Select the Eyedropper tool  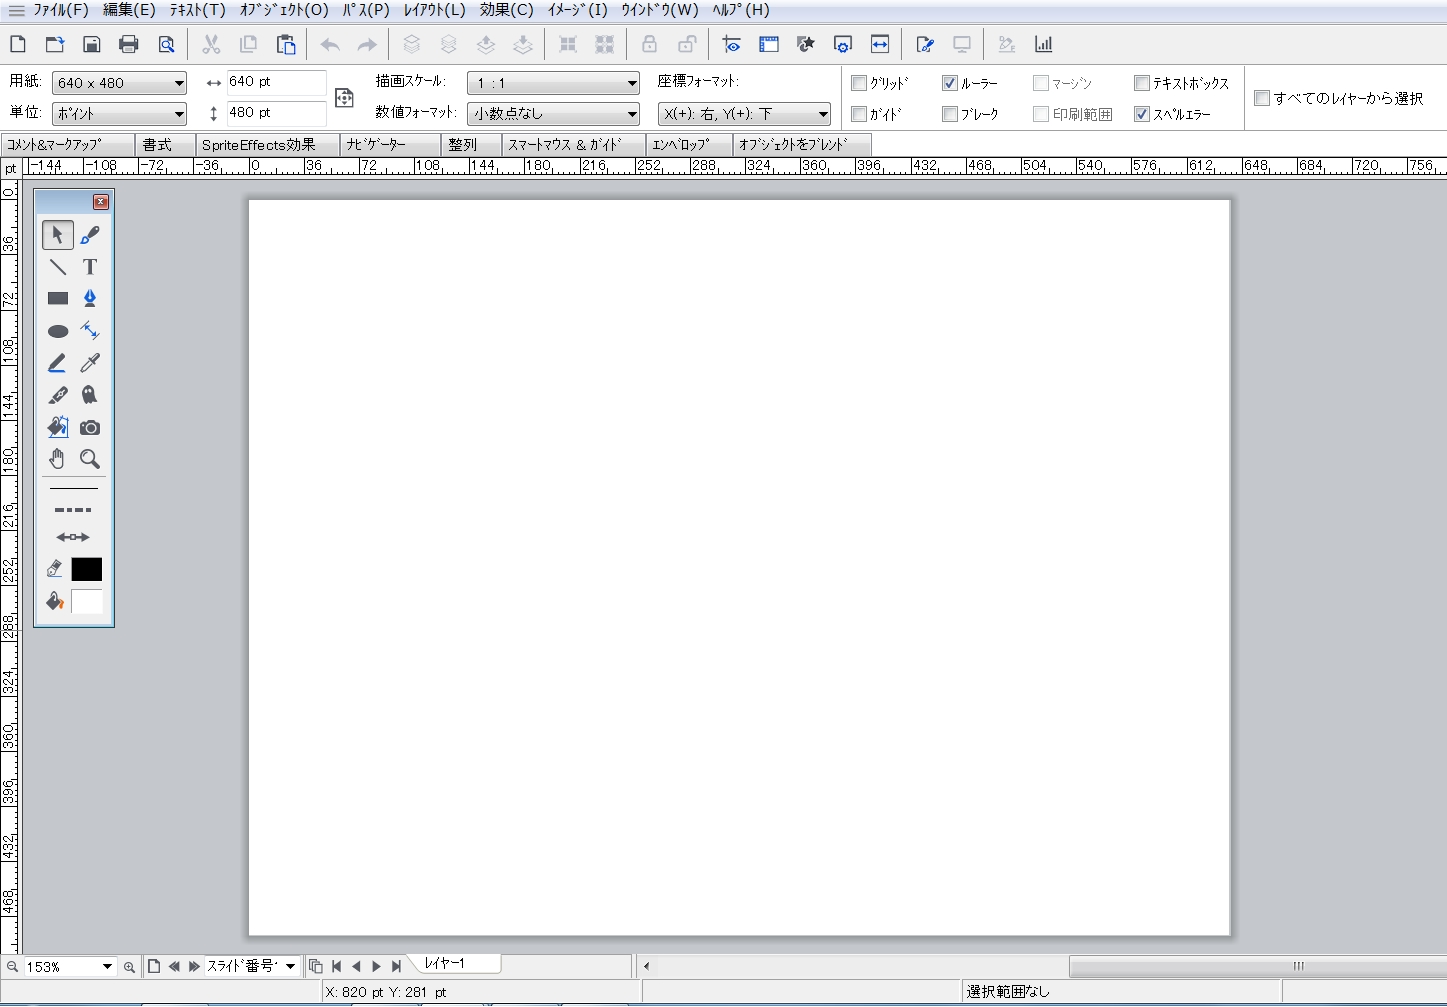(x=90, y=363)
